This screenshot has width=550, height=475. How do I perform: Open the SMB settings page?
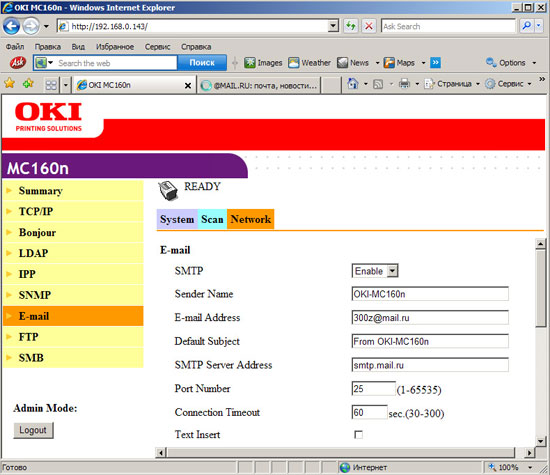pos(73,357)
